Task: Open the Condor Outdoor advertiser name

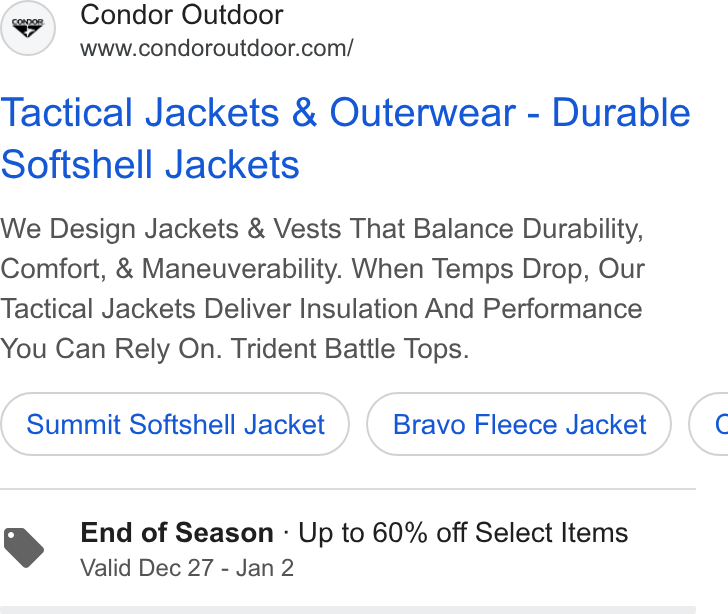Action: point(182,15)
